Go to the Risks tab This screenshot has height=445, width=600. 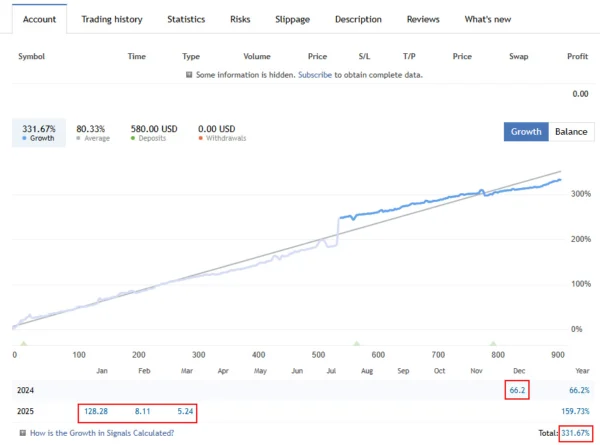pyautogui.click(x=240, y=19)
